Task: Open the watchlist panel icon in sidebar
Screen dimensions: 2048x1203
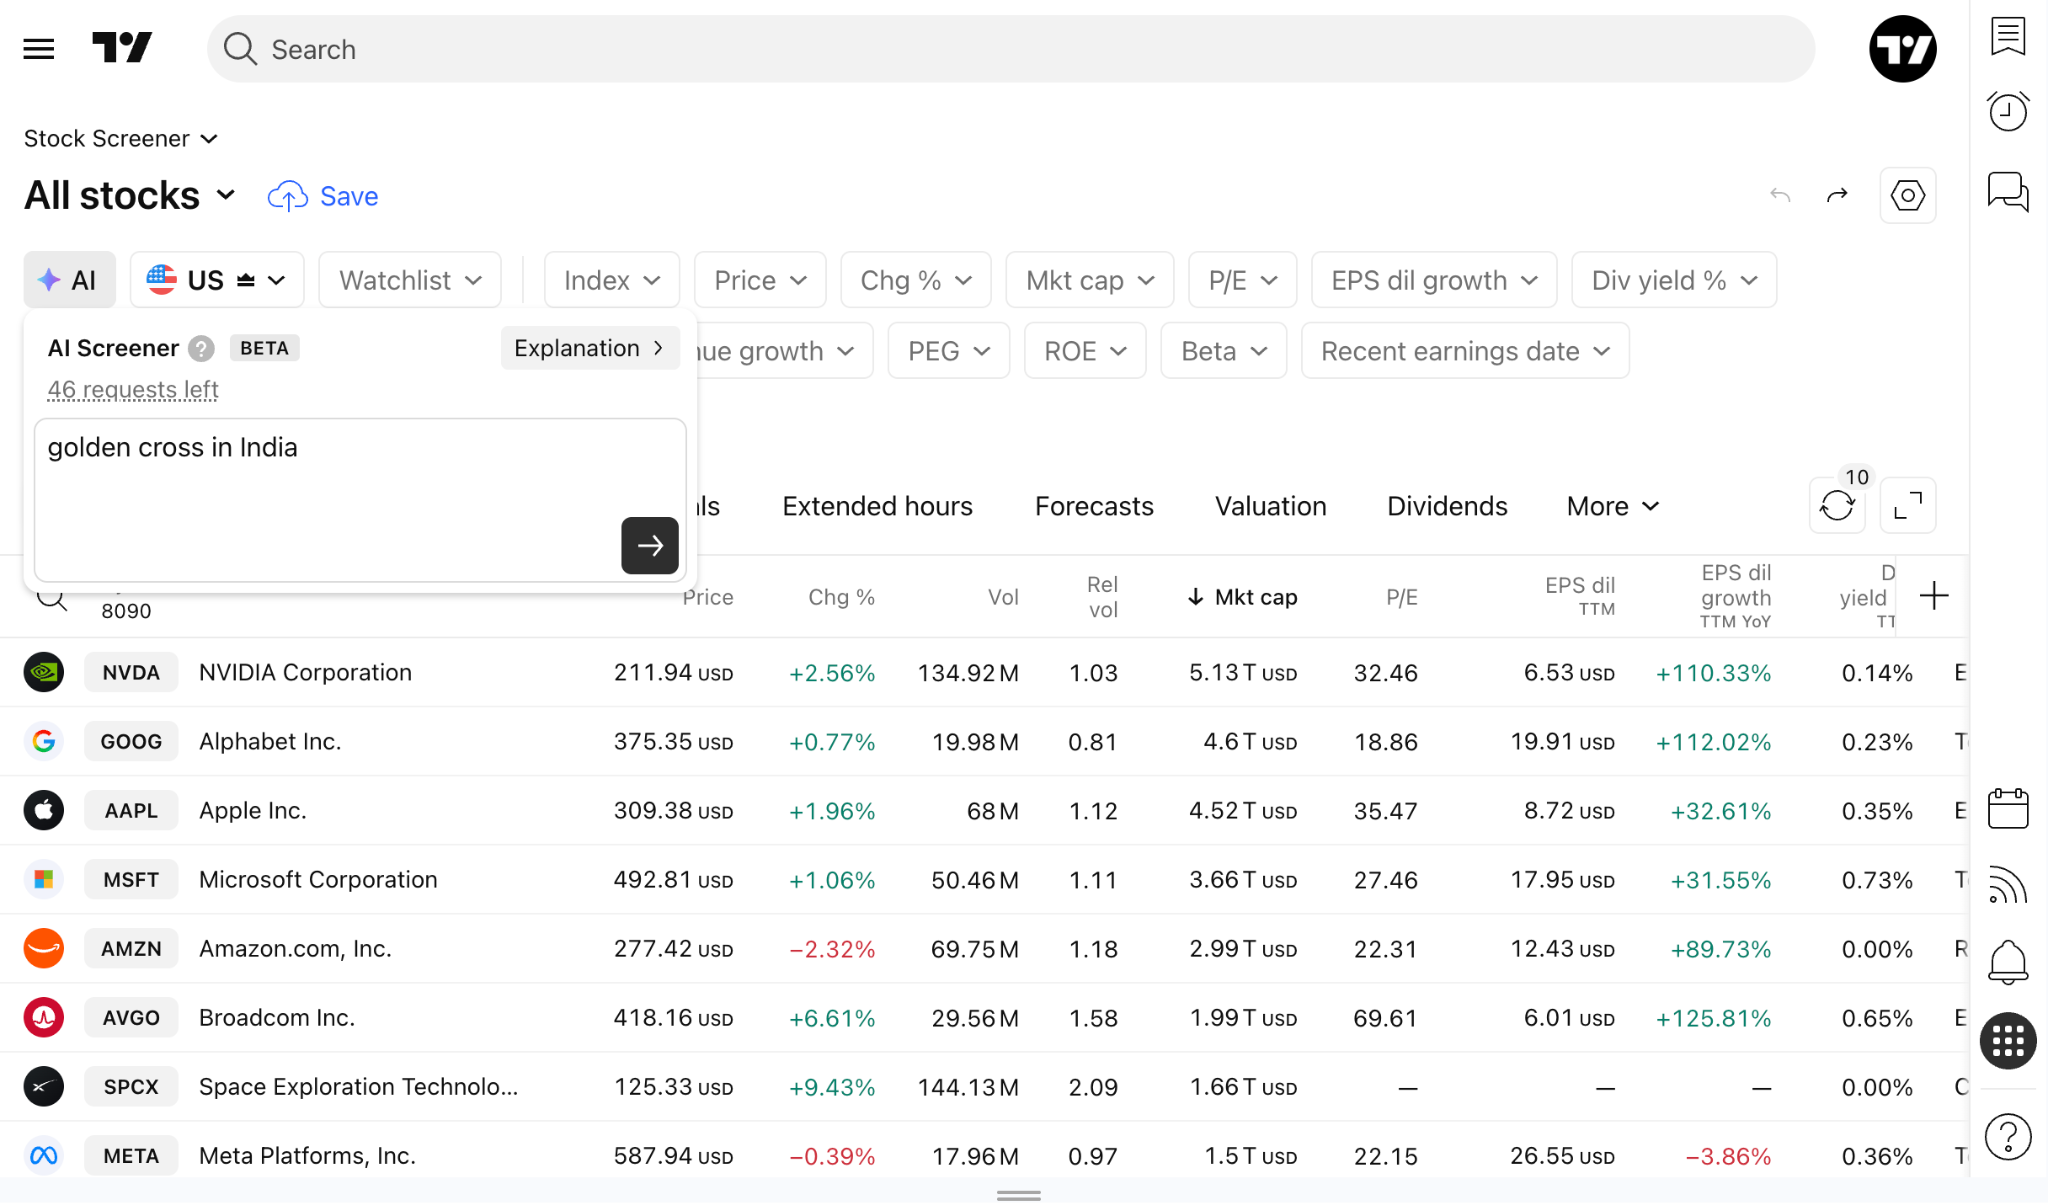Action: (x=2008, y=37)
